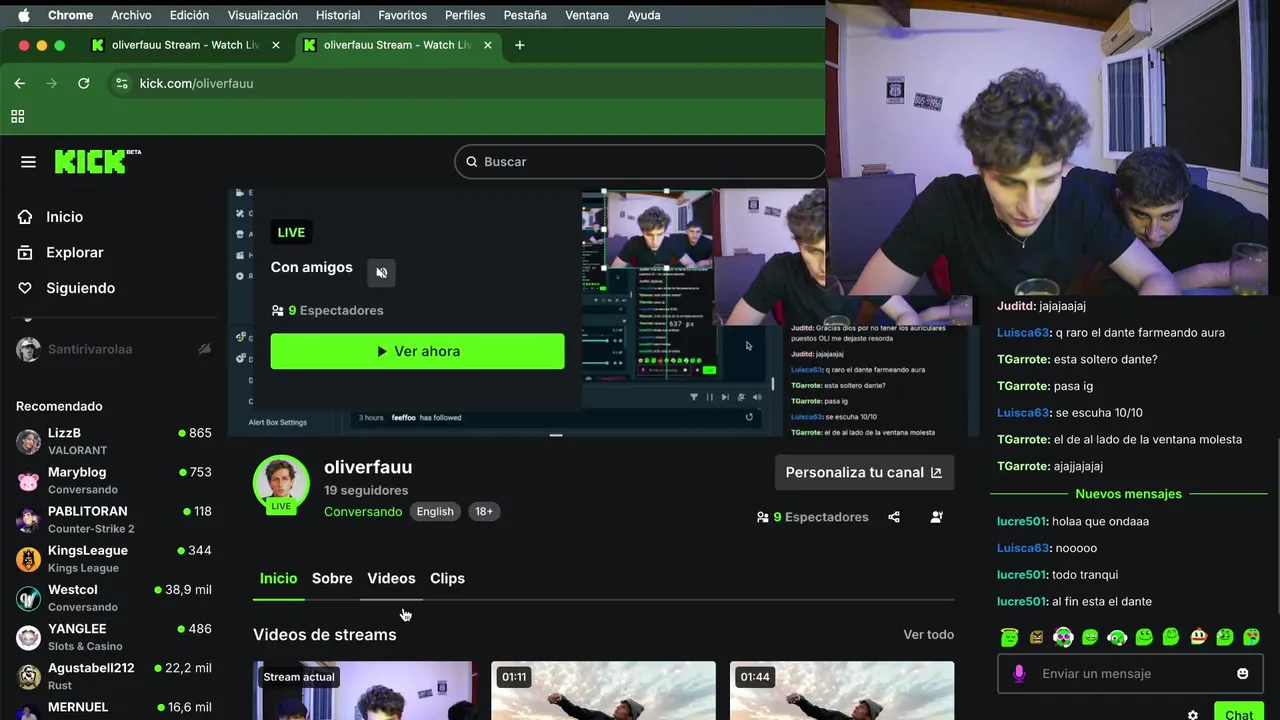Screen dimensions: 1280x720
Task: Click the 18+ tag
Action: (484, 512)
